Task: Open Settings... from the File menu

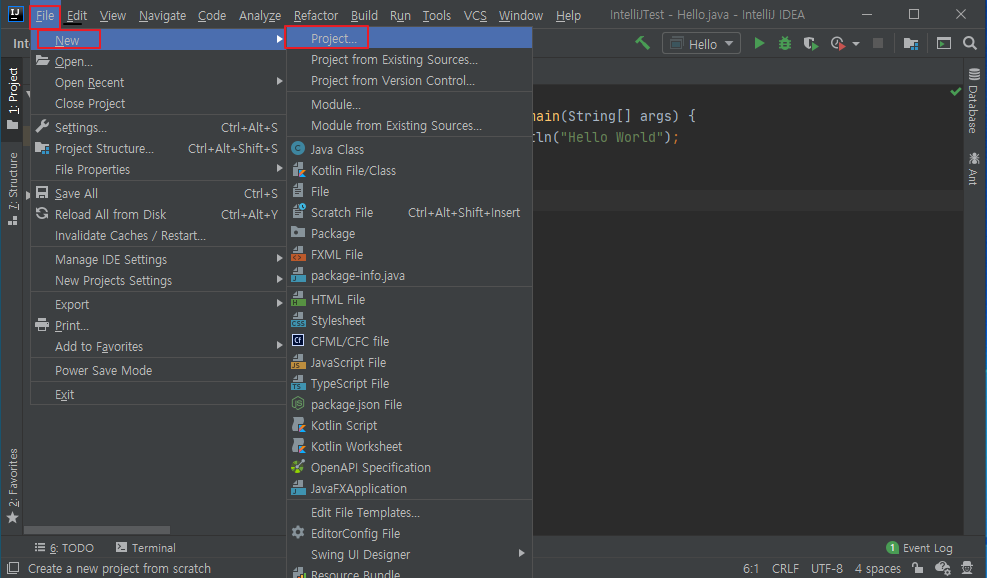Action: [159, 127]
